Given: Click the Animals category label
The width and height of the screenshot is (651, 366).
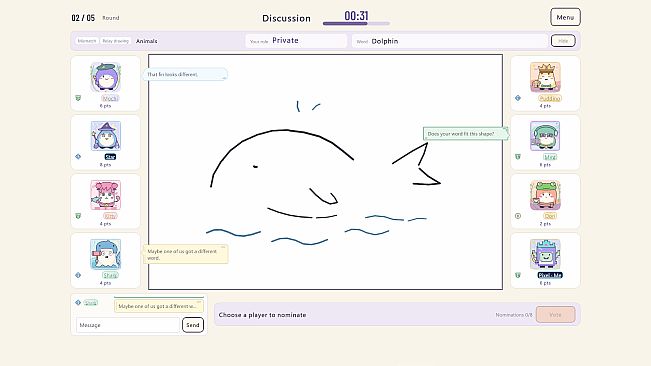Looking at the screenshot, I should (x=147, y=41).
